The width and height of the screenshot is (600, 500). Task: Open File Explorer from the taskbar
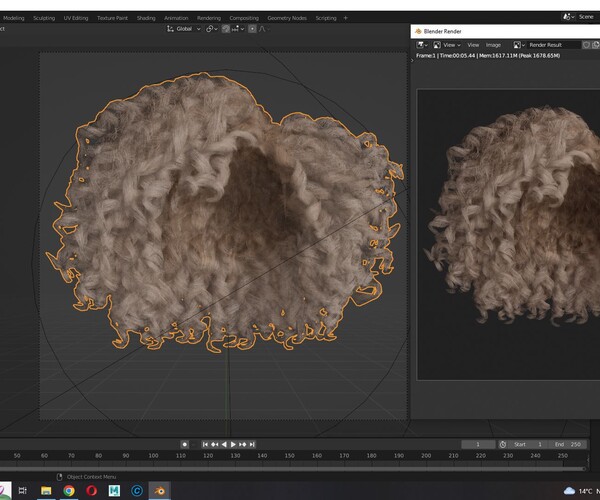[x=46, y=490]
